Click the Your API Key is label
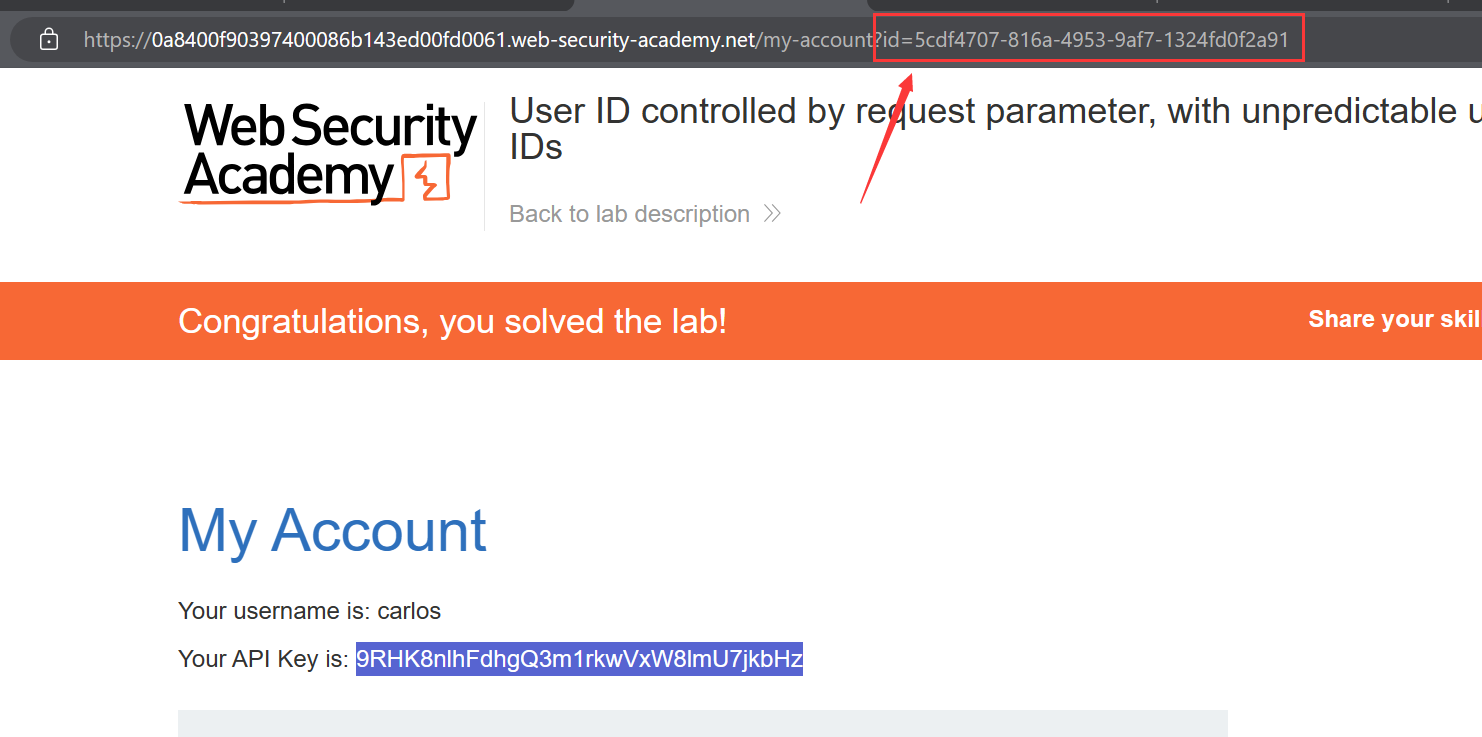 tap(263, 659)
